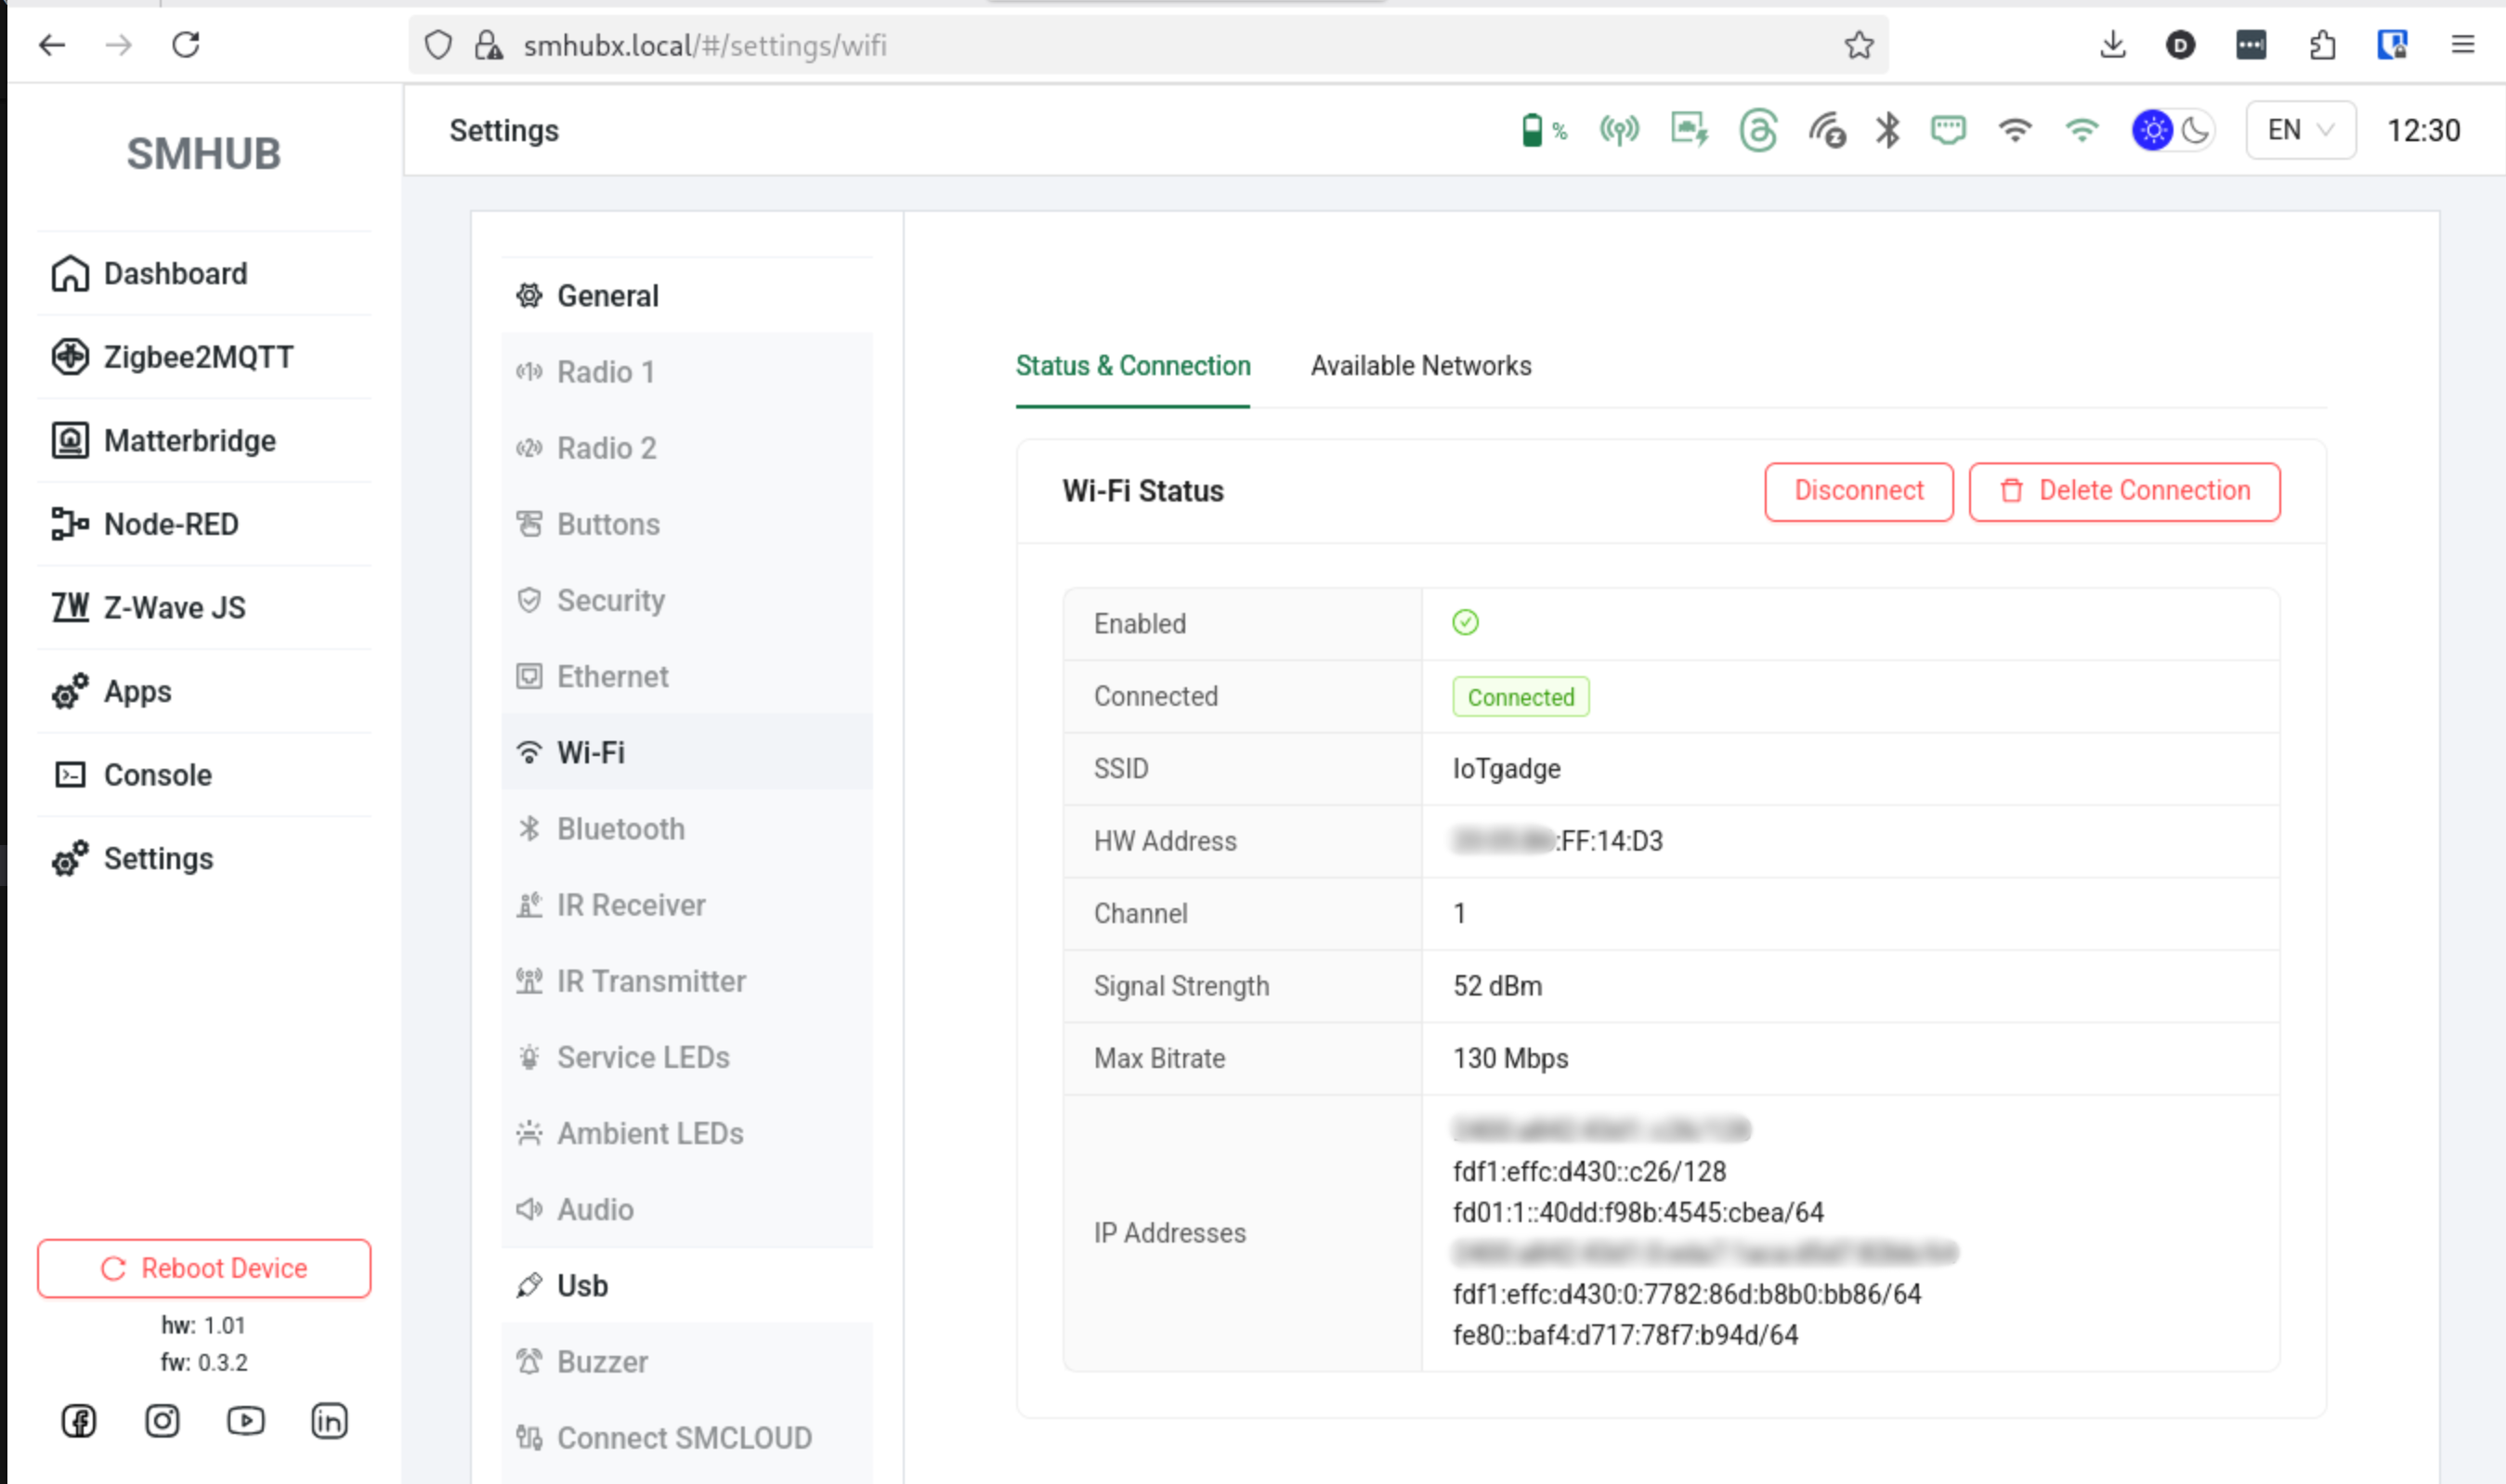
Task: Click the Enabled green check indicator
Action: tap(1465, 623)
